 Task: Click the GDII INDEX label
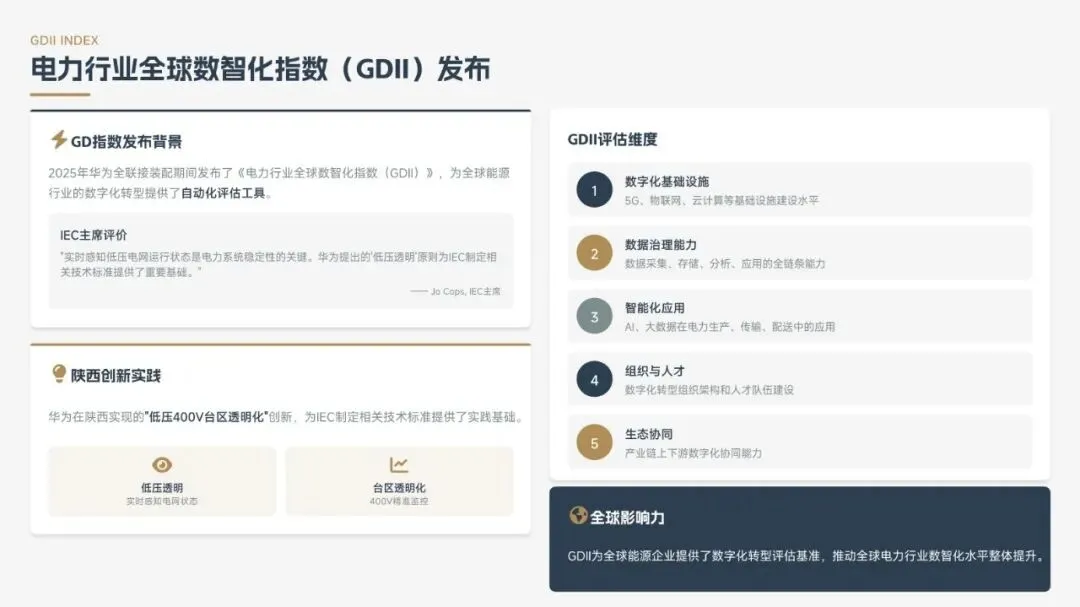coord(64,41)
